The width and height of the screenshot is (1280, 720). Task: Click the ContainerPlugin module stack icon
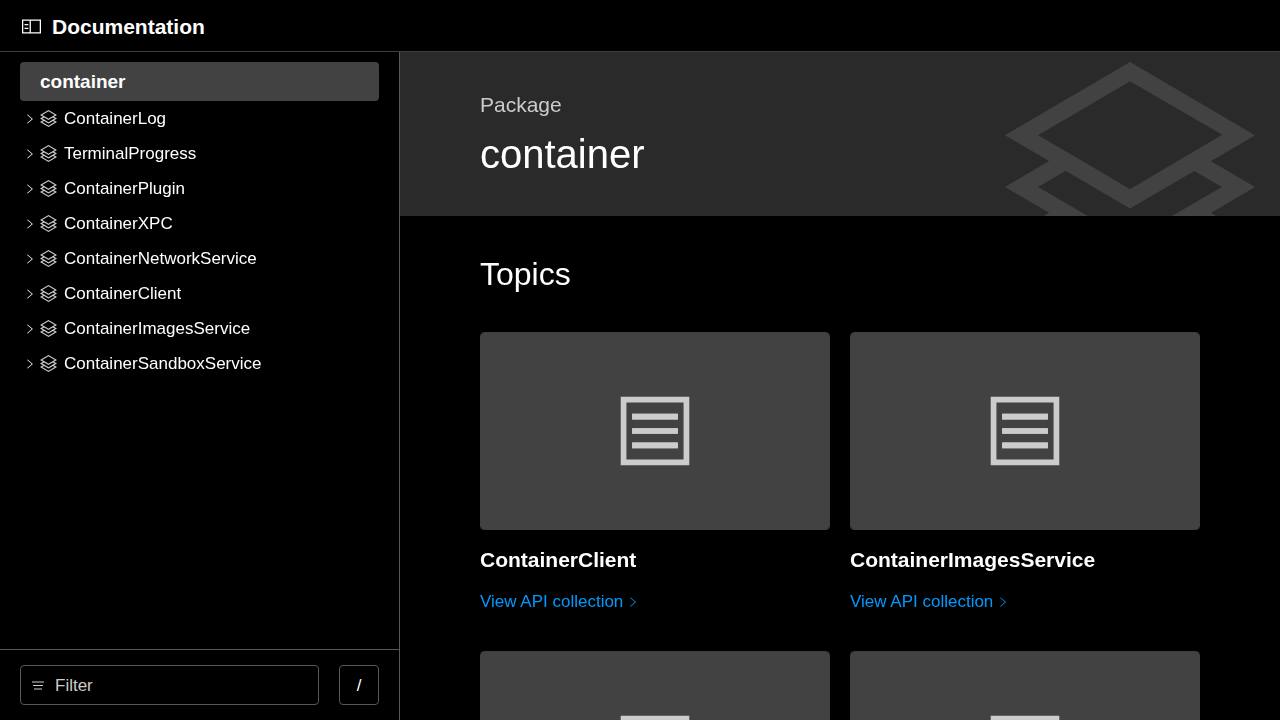click(48, 188)
